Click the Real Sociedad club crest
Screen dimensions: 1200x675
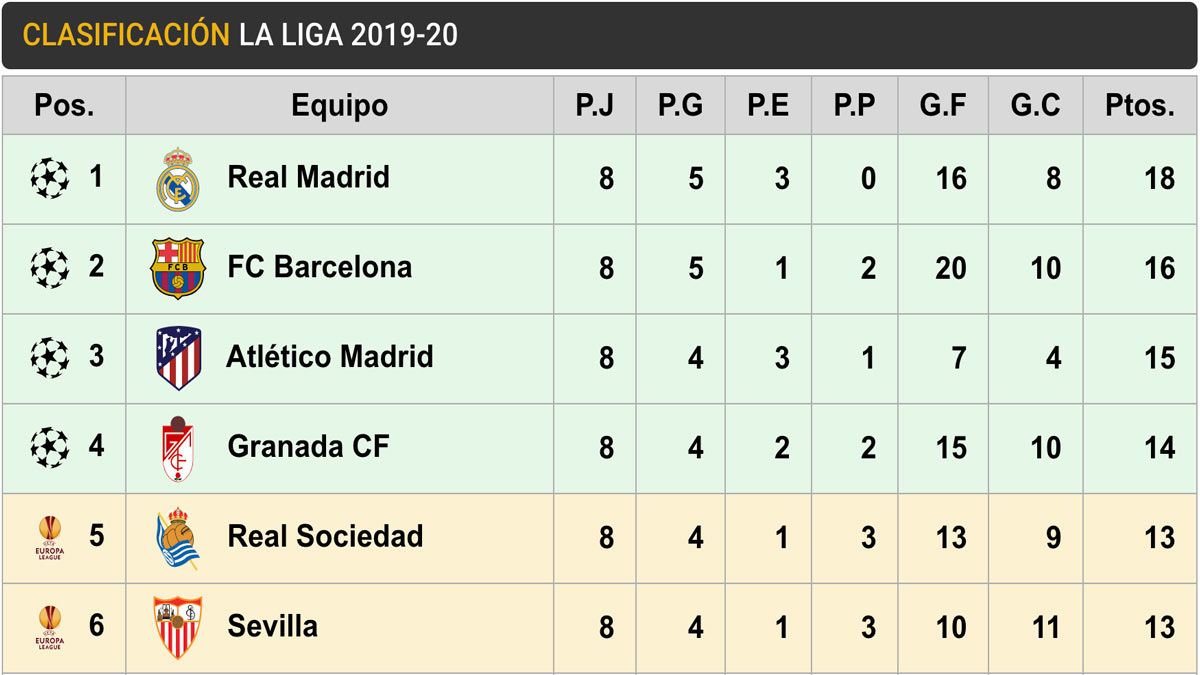click(x=178, y=538)
